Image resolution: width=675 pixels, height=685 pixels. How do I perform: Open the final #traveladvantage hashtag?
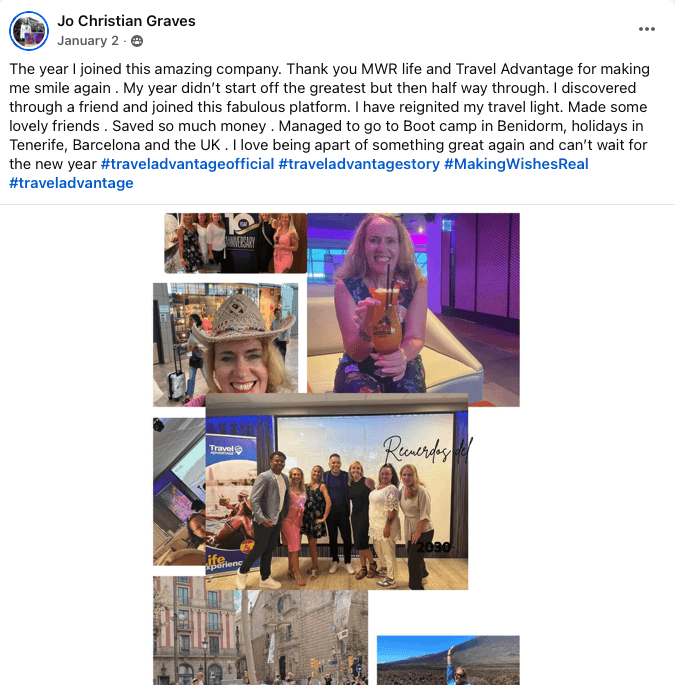point(71,183)
